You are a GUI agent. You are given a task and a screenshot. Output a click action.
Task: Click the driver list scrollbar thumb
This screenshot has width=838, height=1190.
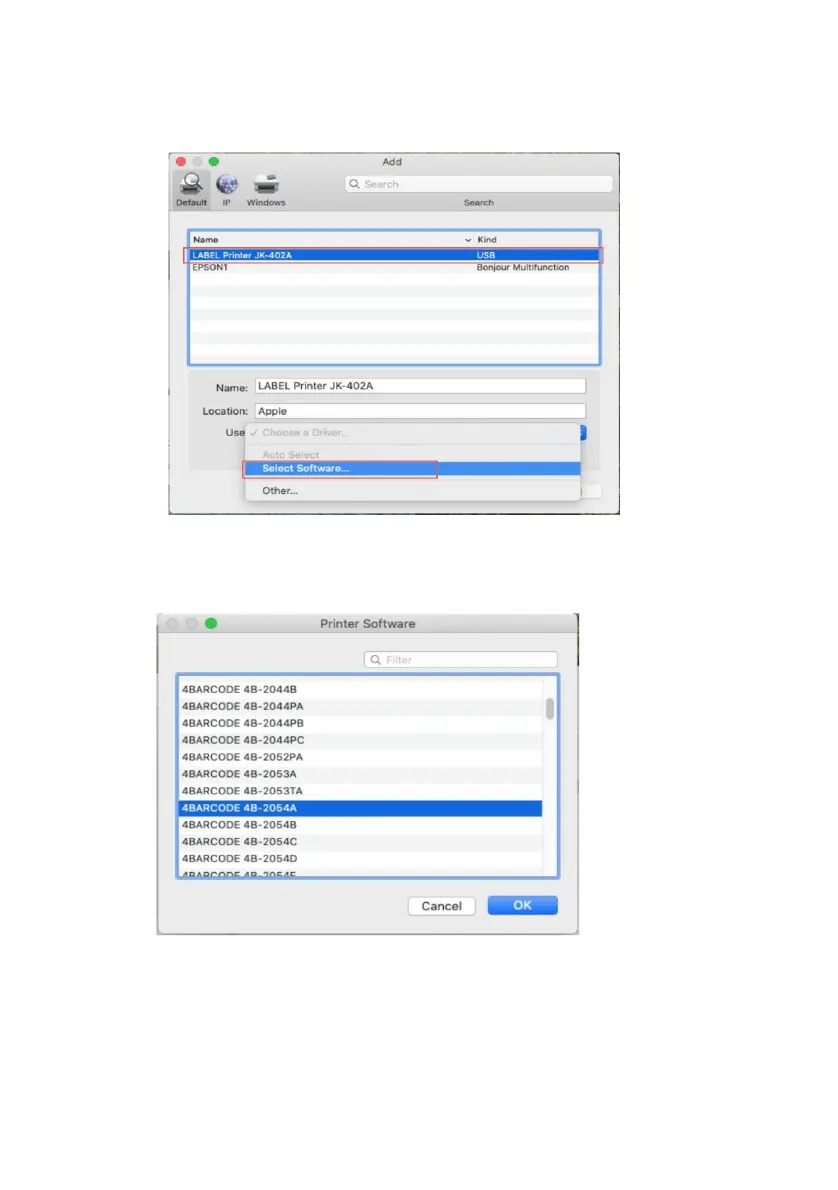(550, 708)
